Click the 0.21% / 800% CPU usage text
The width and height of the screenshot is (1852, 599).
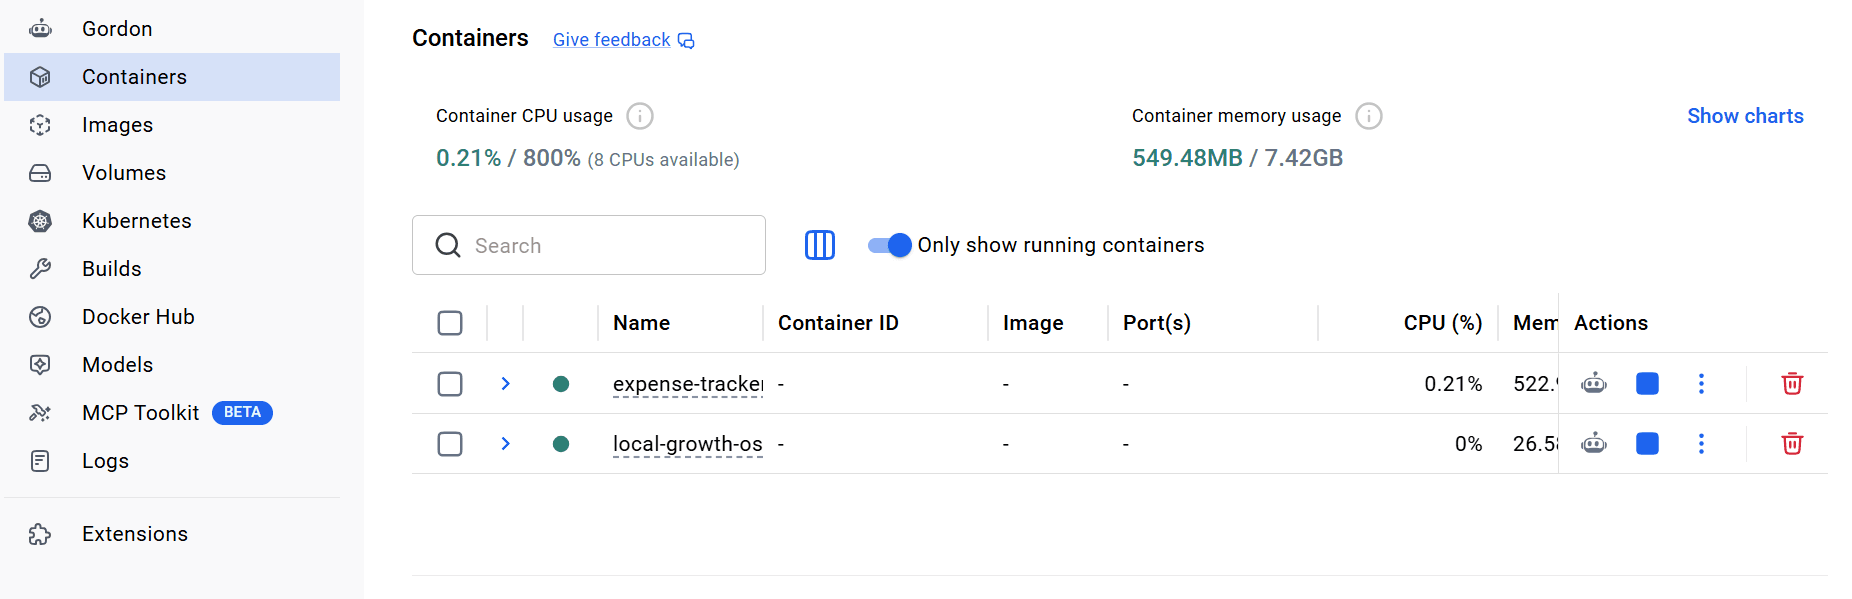point(508,158)
